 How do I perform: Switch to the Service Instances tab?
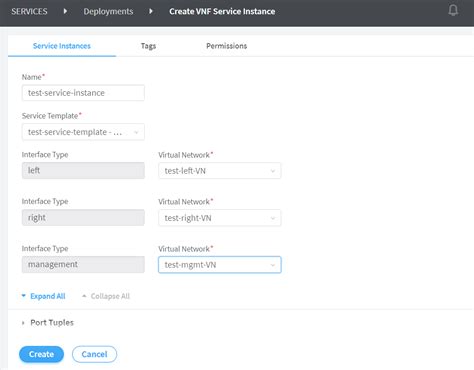tap(62, 46)
